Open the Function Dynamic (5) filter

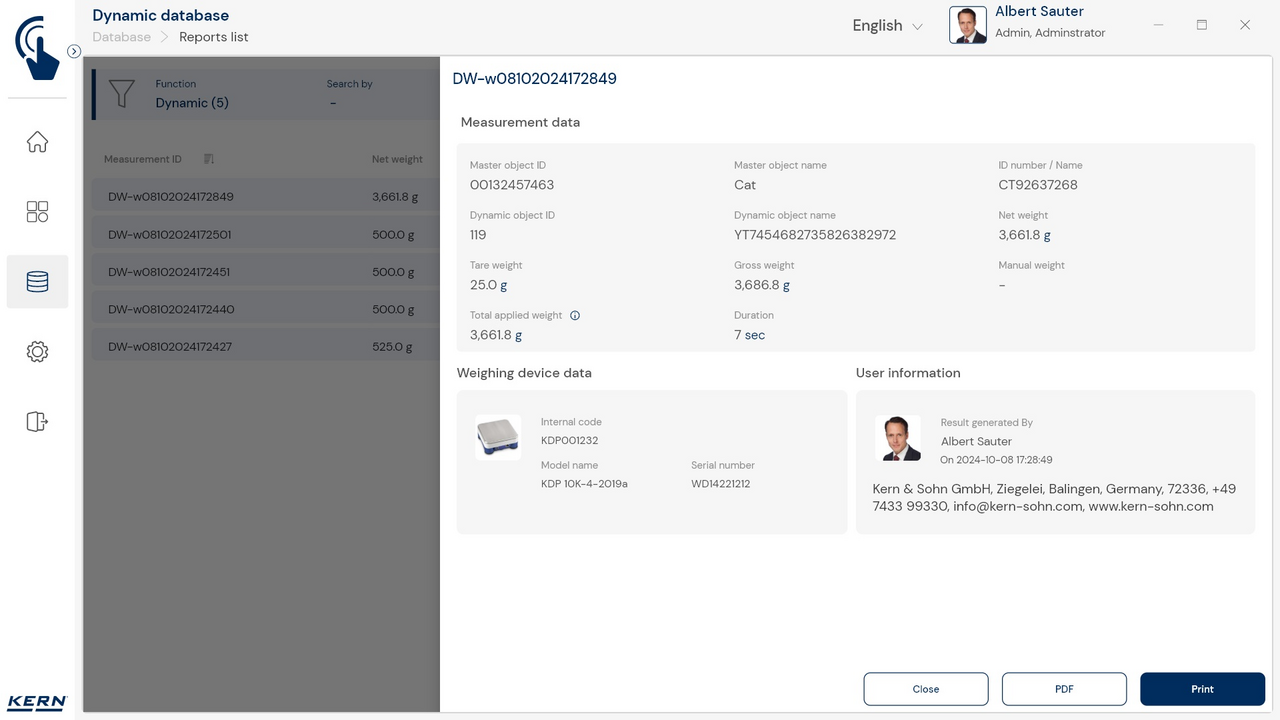click(192, 94)
